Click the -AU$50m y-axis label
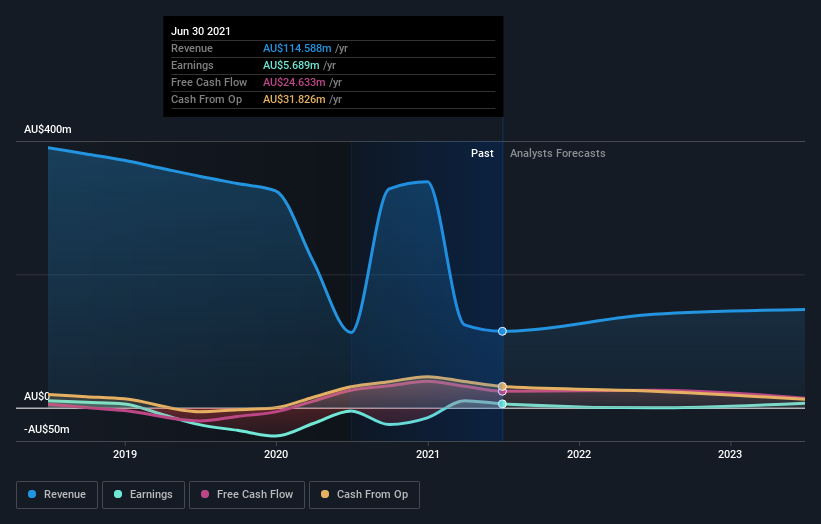Image resolution: width=821 pixels, height=524 pixels. 47,429
